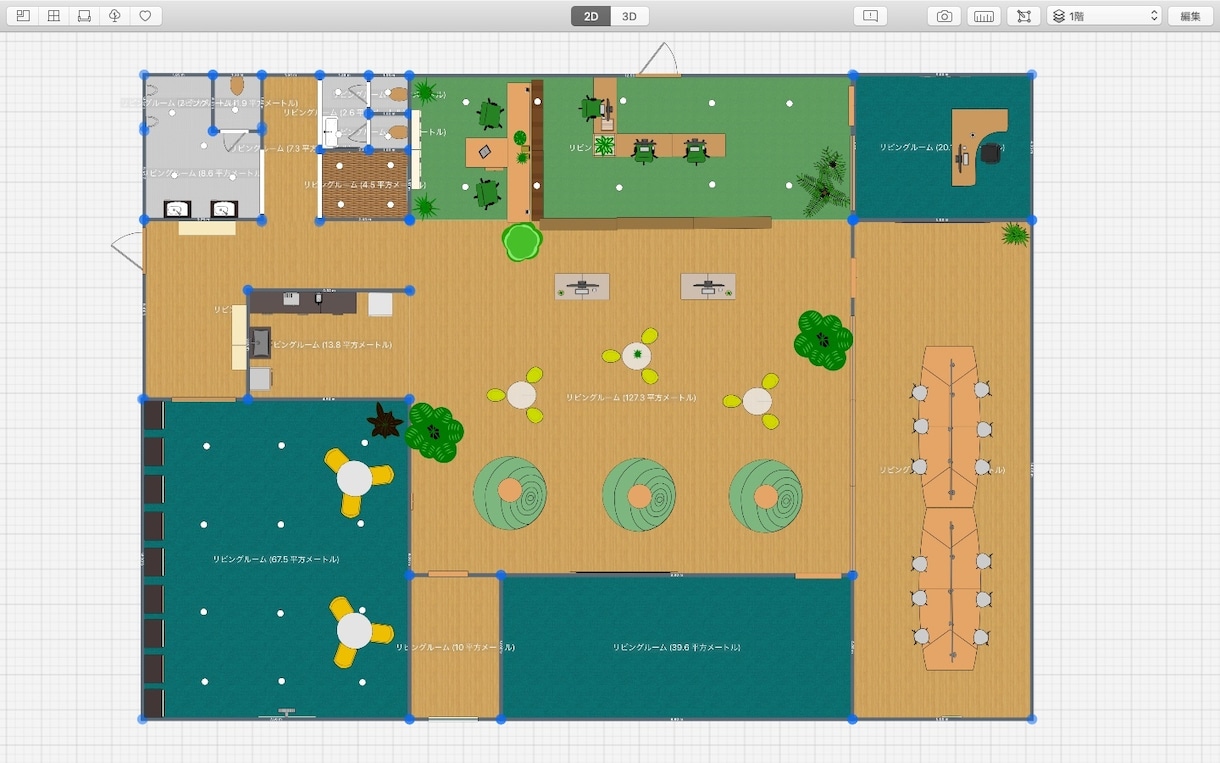Open the 1階 floor level dropdown
The image size is (1220, 763).
pyautogui.click(x=1104, y=16)
